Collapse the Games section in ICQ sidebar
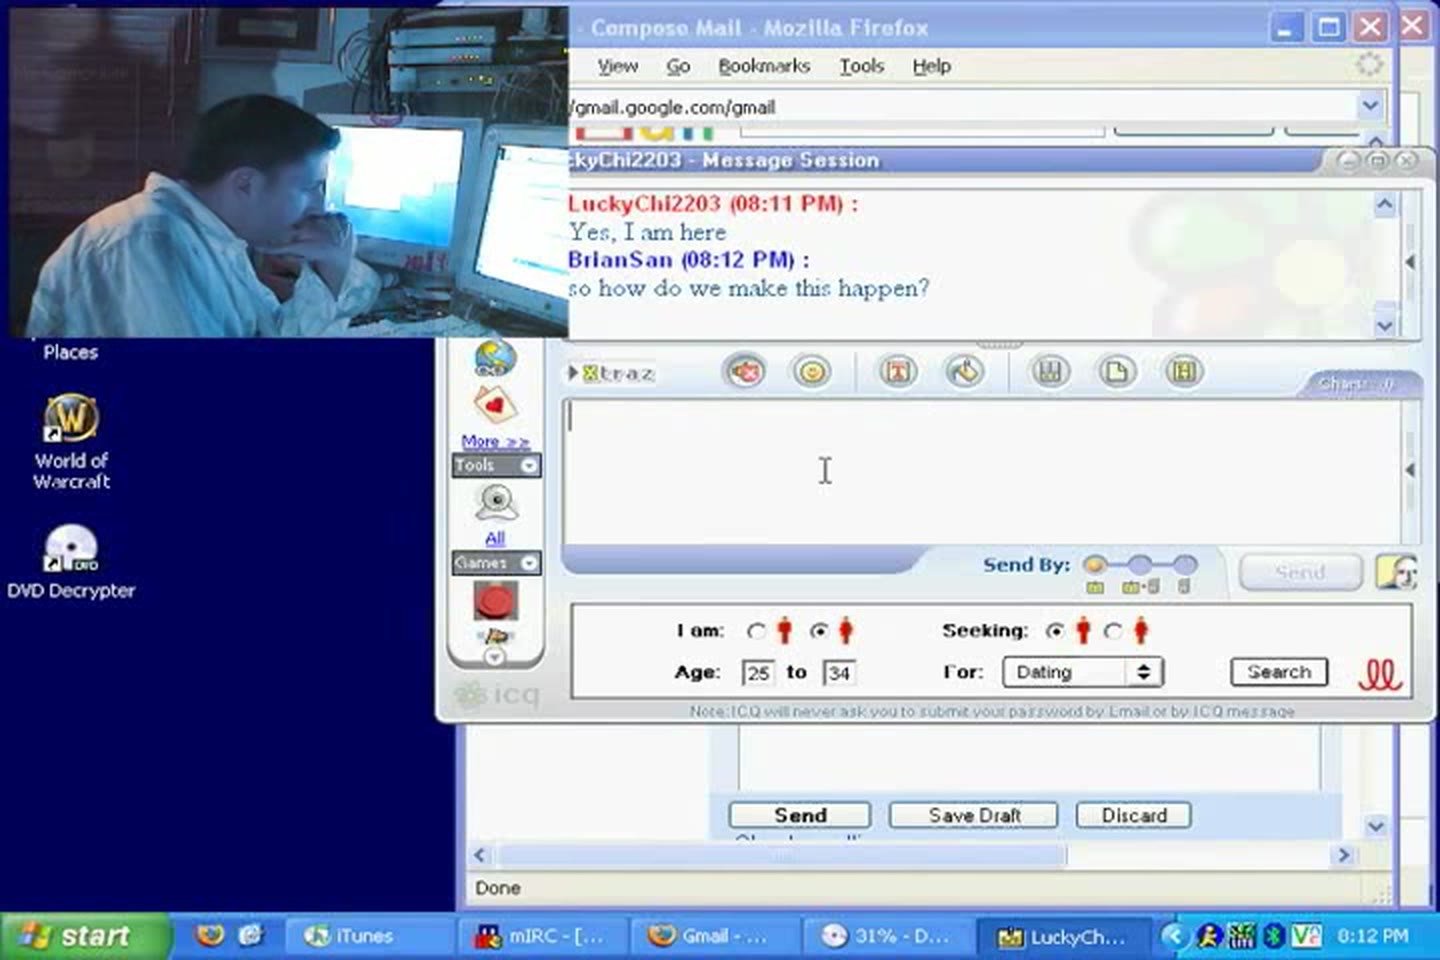Screen dimensions: 1440x960 [530, 563]
